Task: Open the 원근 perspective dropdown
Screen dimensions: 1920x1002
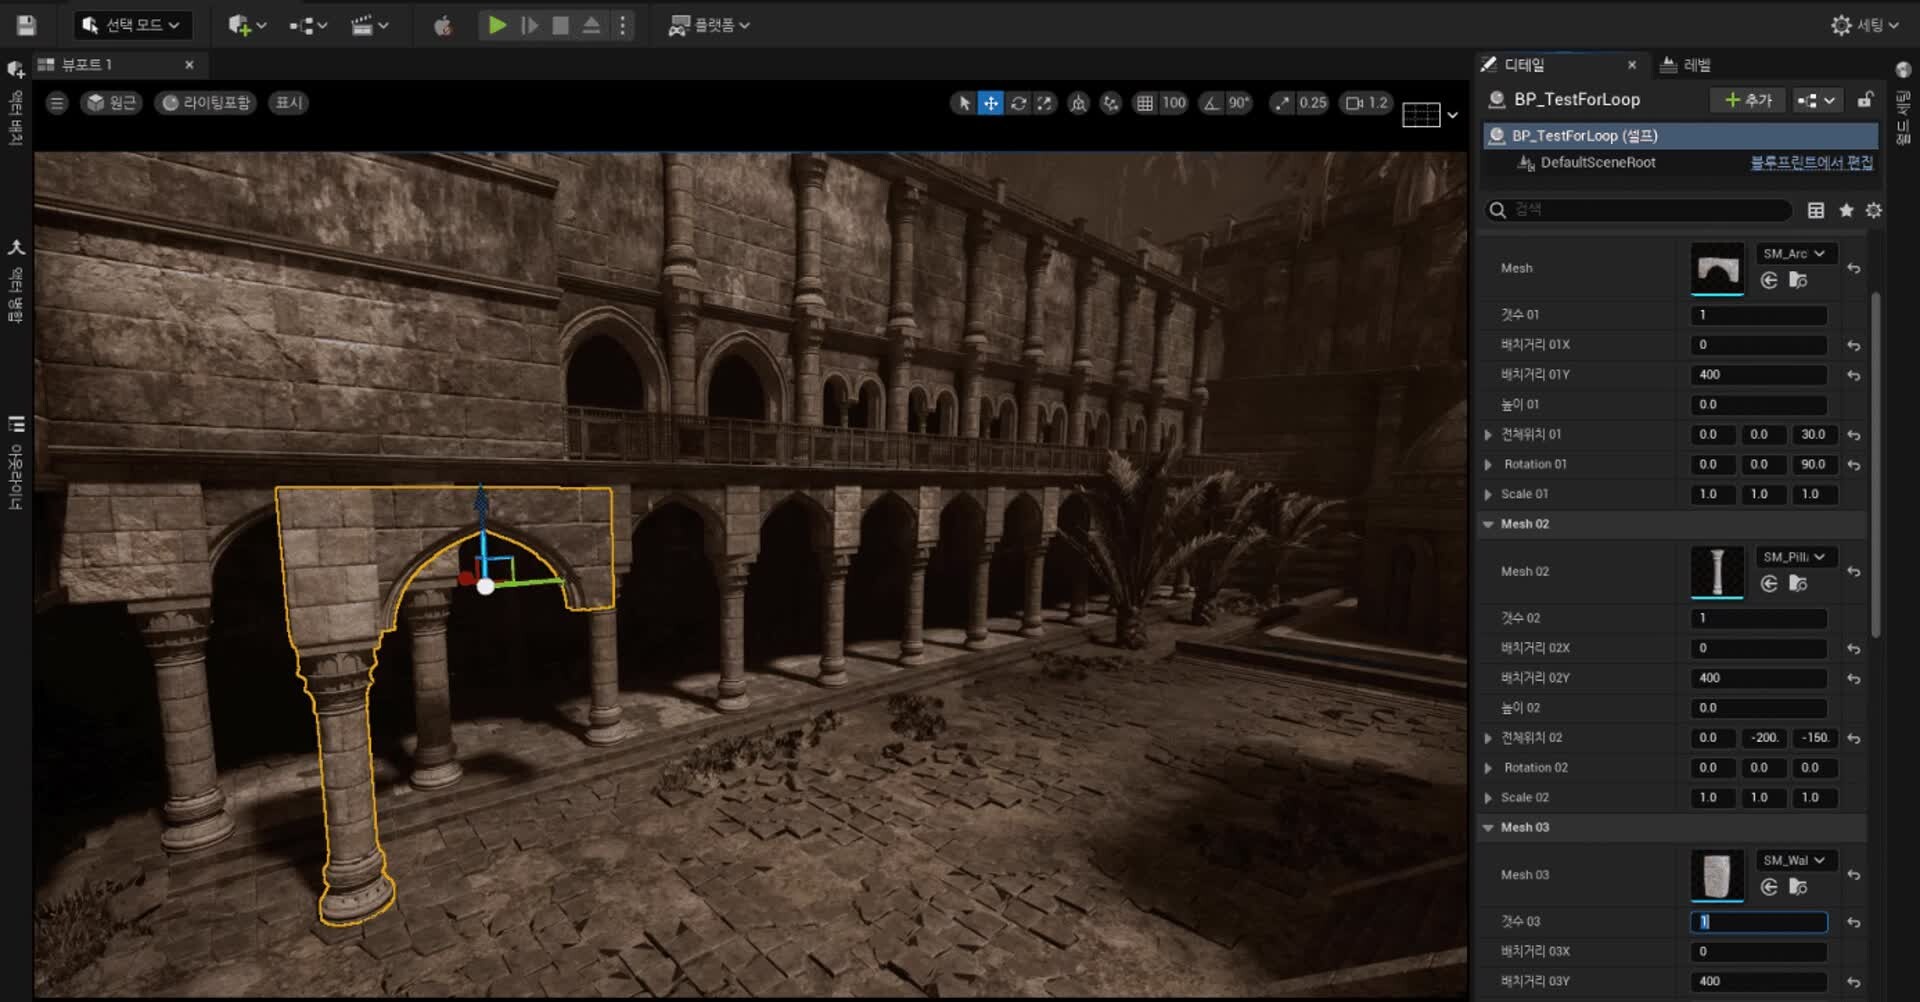Action: tap(111, 103)
